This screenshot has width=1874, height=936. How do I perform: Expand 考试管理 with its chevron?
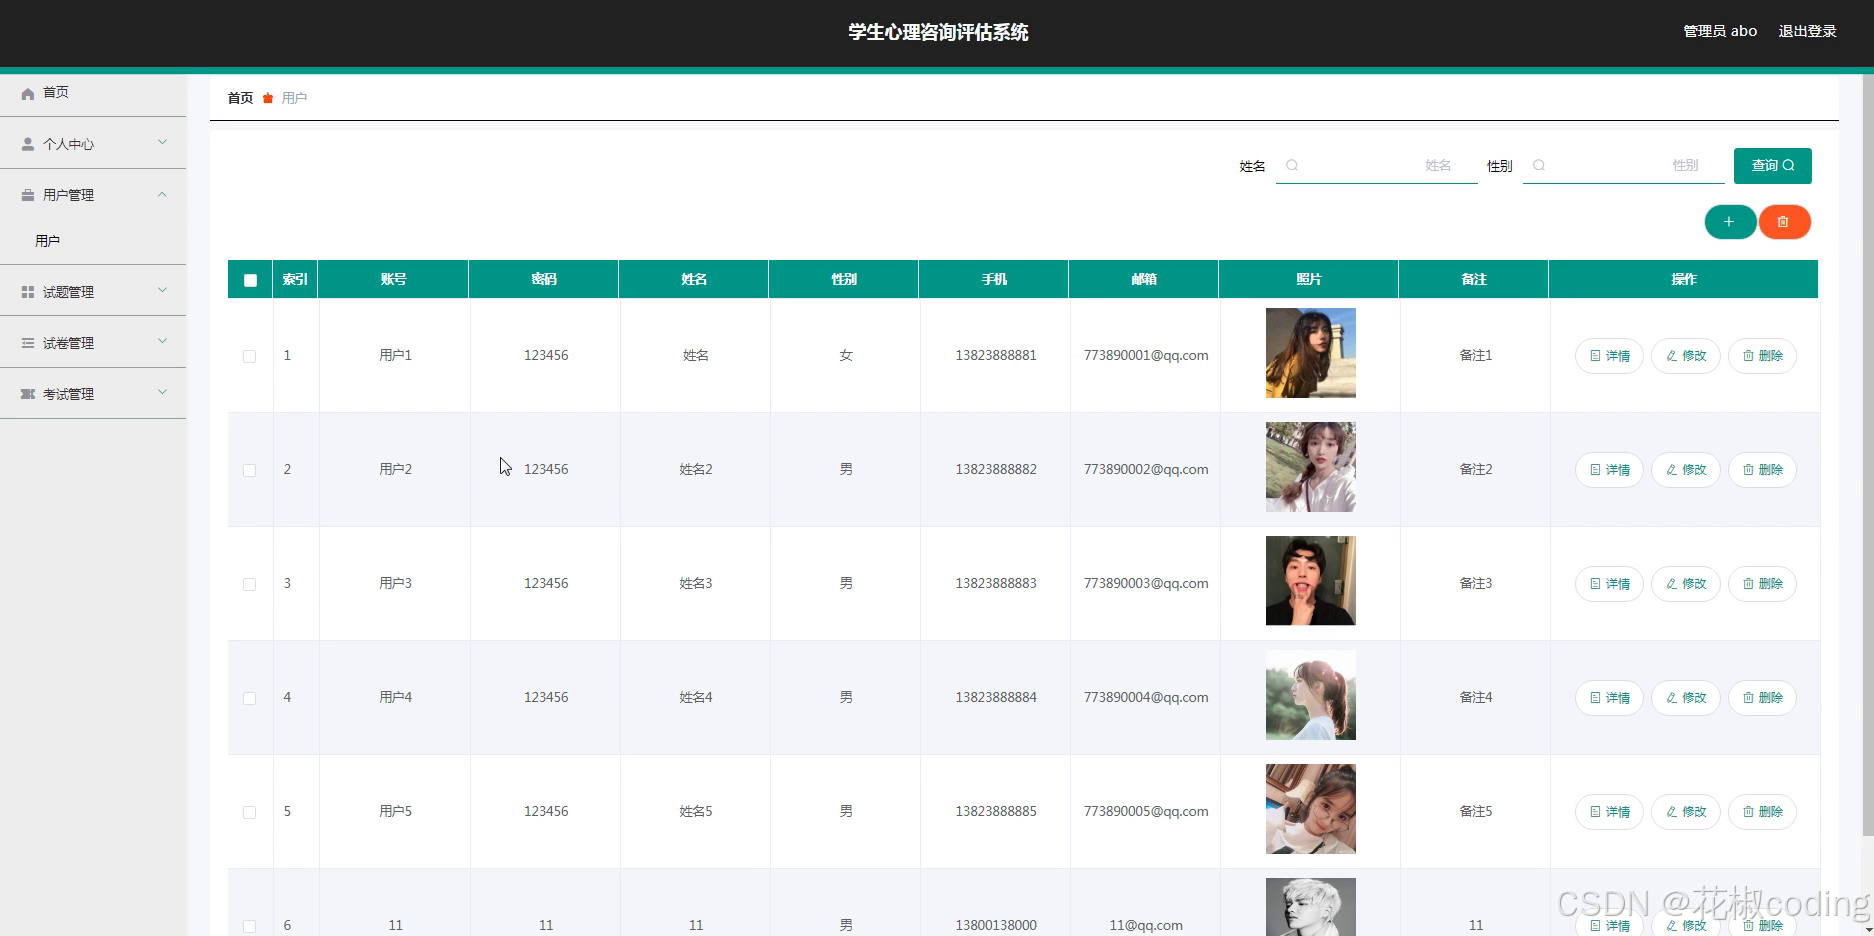point(162,393)
